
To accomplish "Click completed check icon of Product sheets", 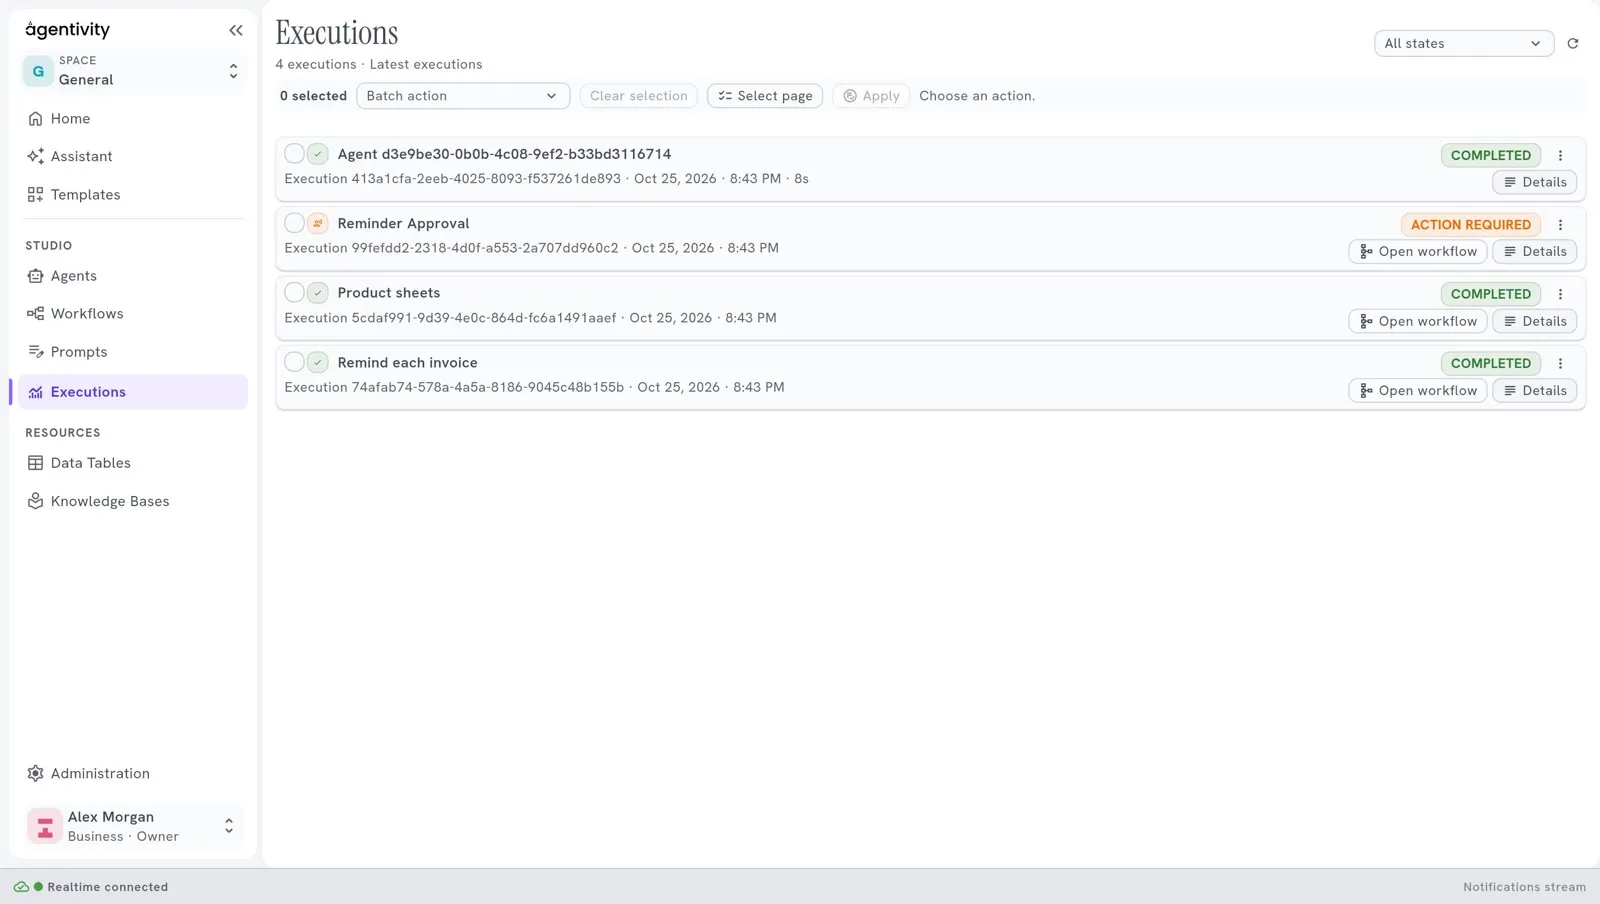I will [x=318, y=293].
